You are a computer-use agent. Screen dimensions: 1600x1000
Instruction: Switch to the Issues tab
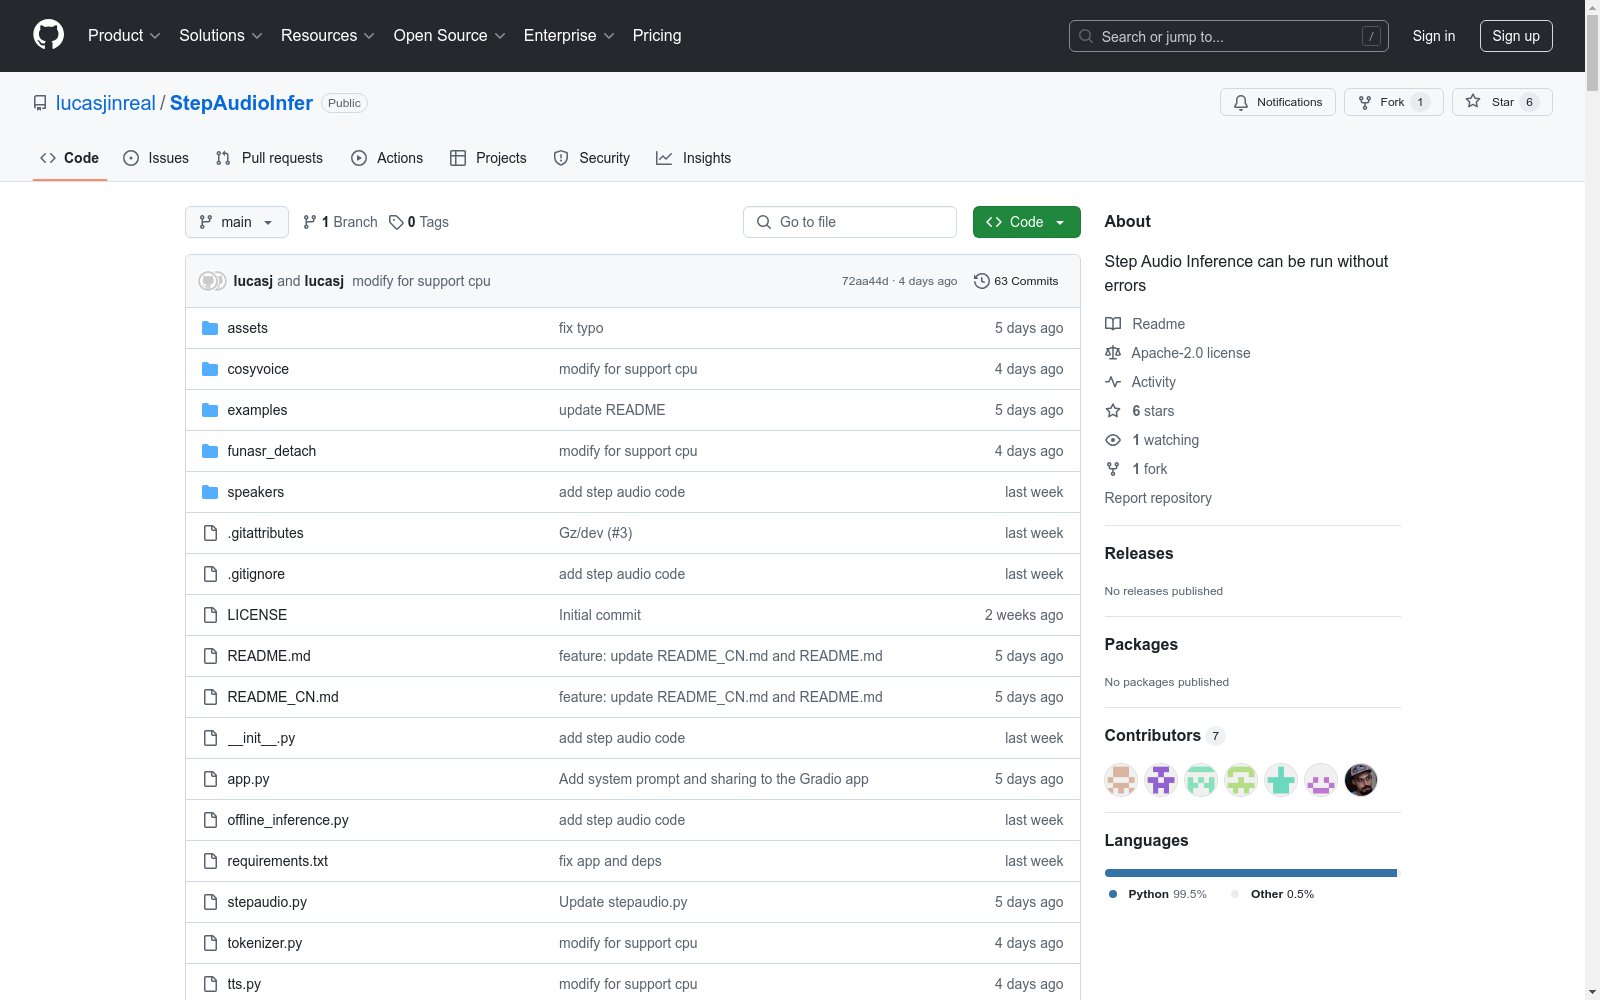coord(156,158)
